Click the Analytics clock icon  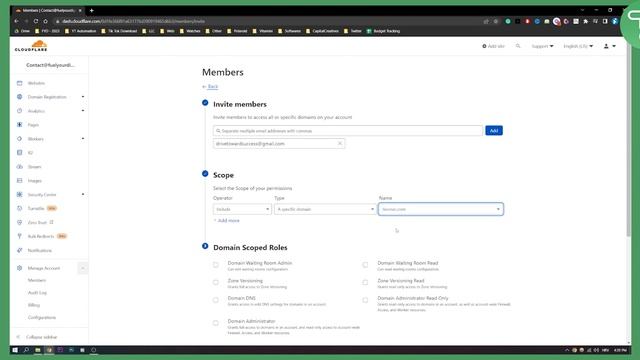(x=19, y=111)
